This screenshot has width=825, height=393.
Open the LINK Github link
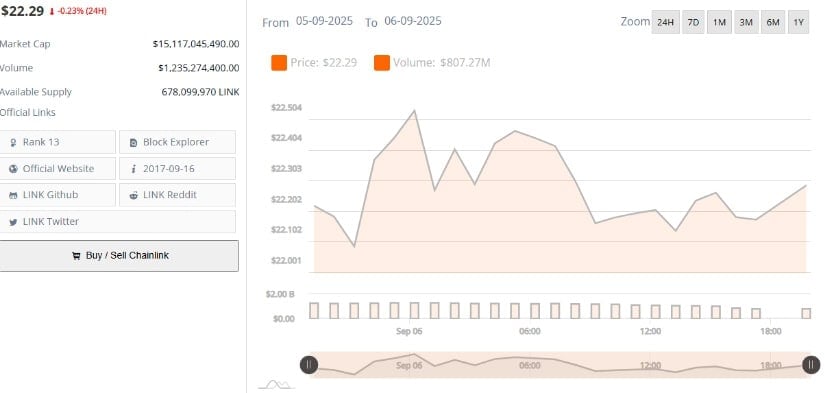[57, 195]
